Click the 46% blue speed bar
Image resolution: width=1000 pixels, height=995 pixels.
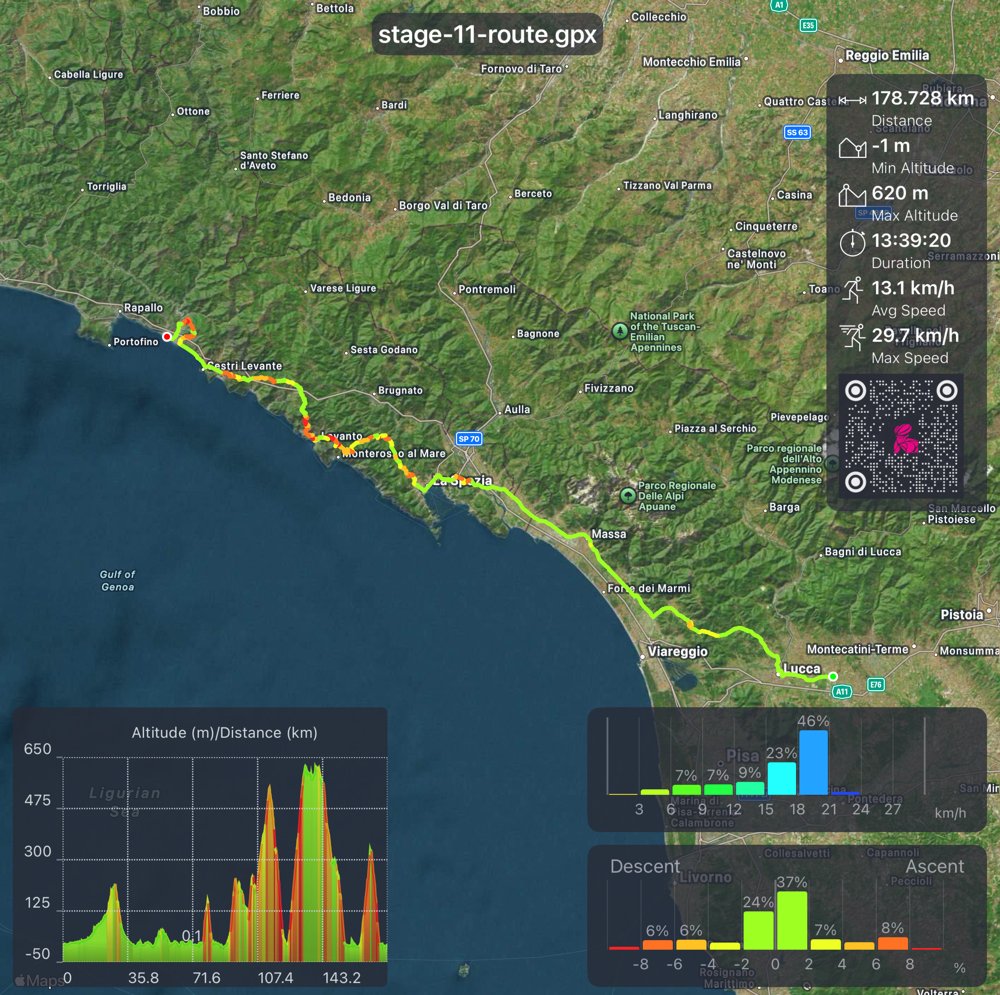tap(813, 762)
